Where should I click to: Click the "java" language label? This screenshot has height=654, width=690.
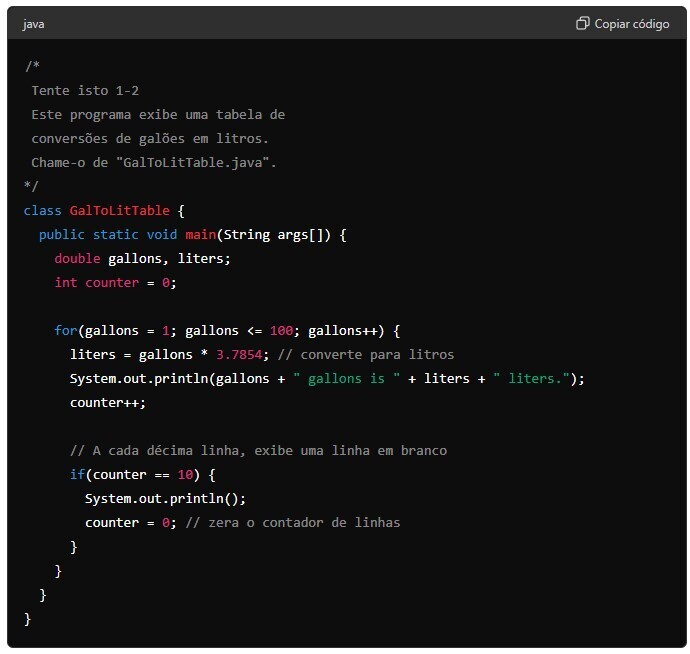(x=33, y=24)
